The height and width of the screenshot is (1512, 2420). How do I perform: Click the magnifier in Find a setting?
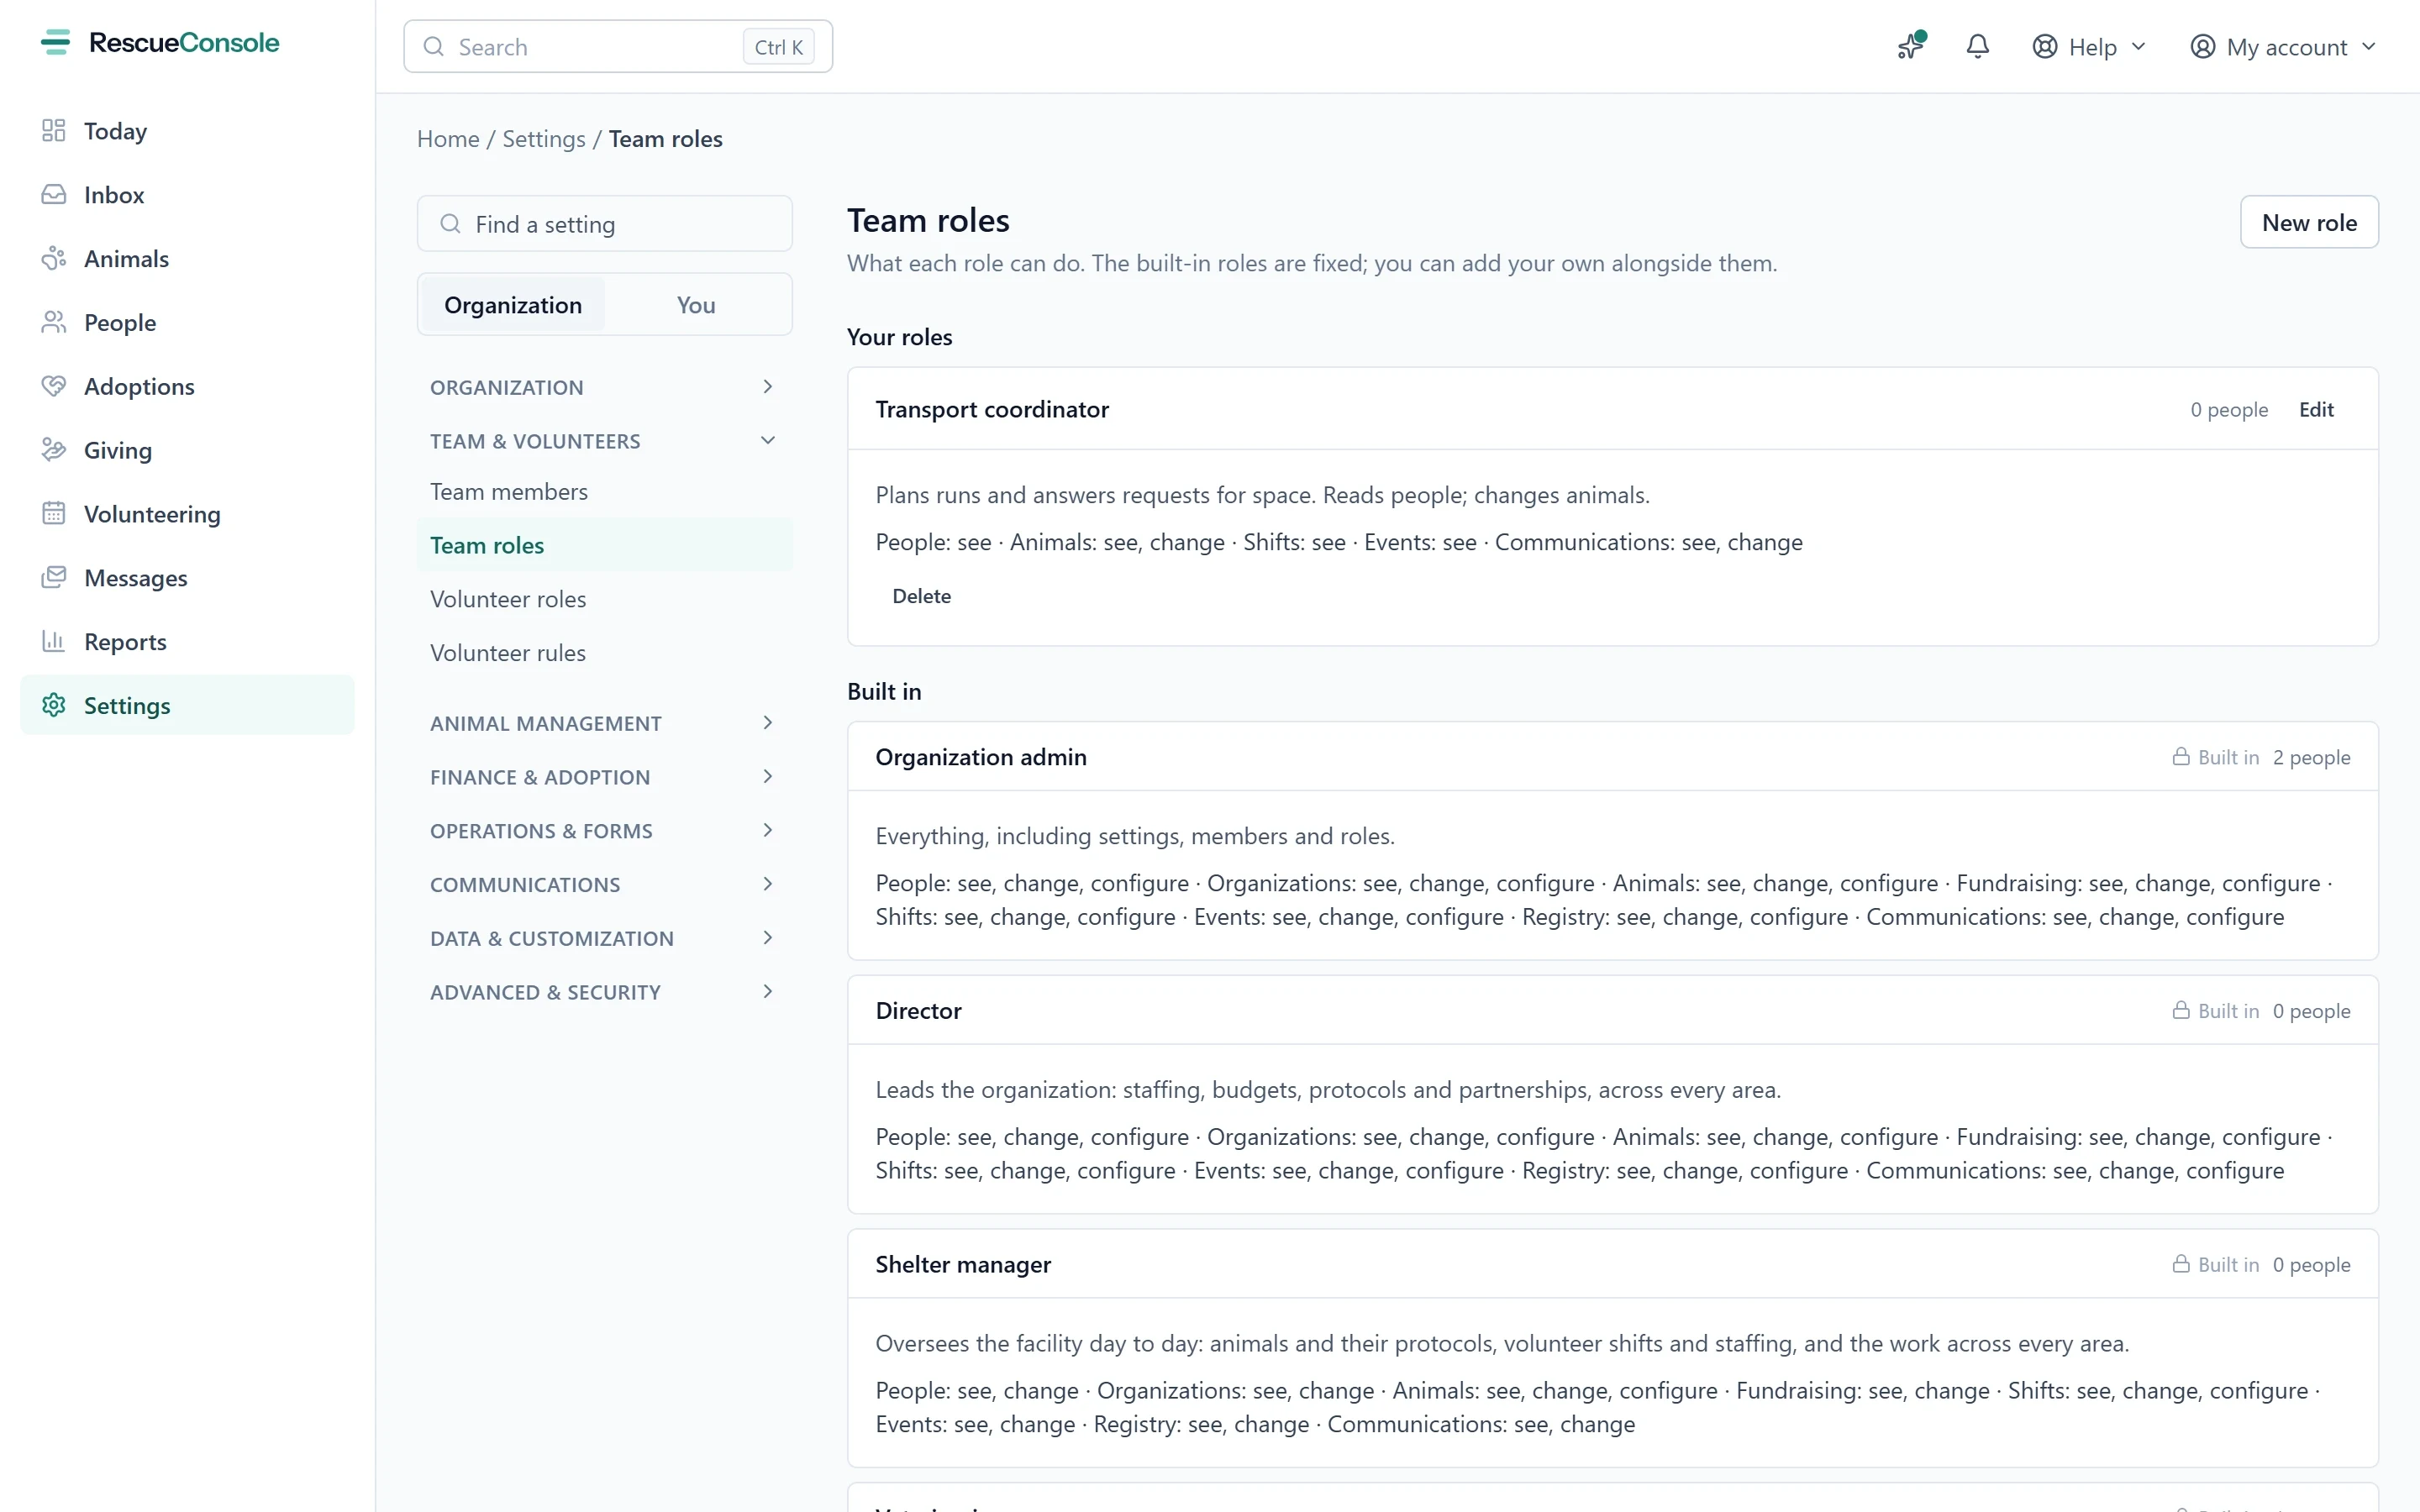tap(451, 224)
